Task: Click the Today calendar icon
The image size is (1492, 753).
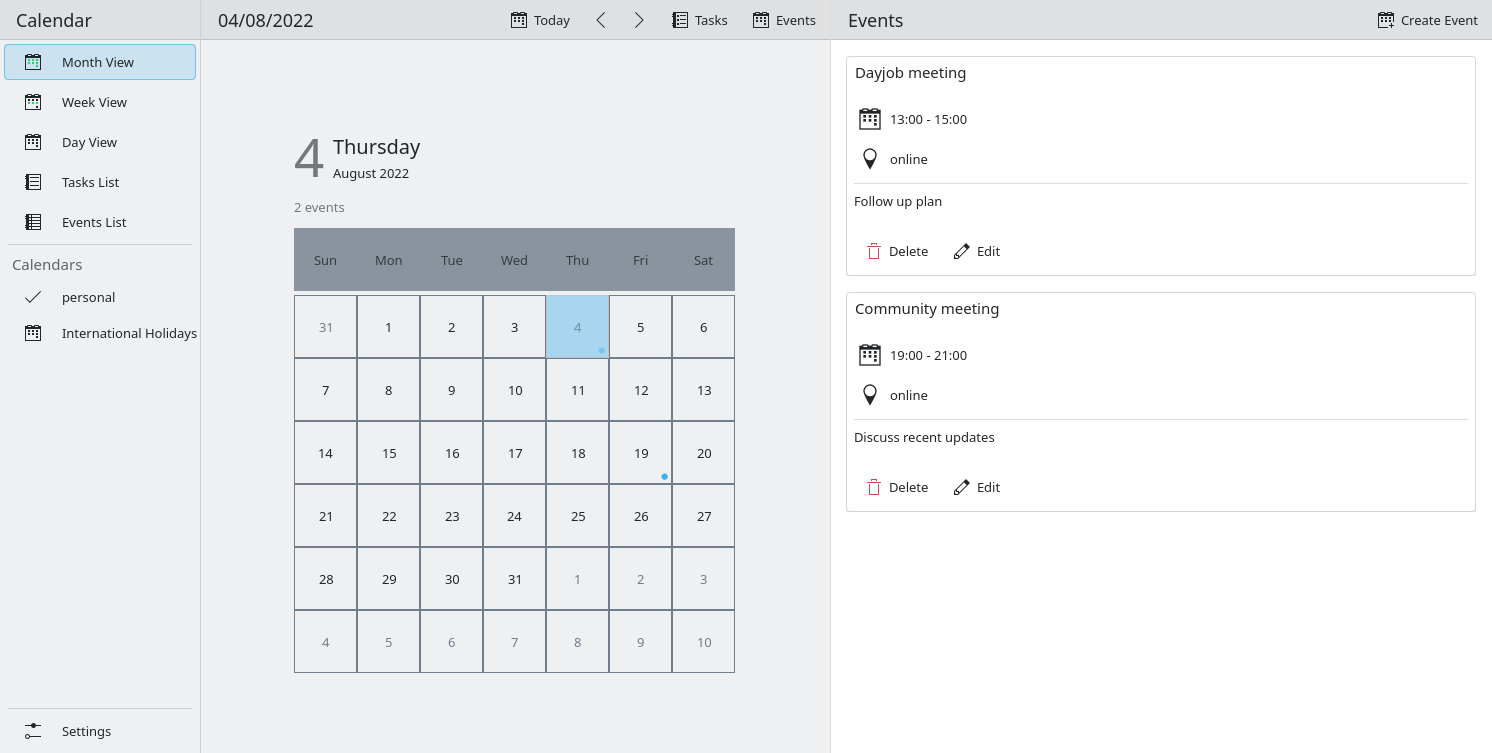Action: pyautogui.click(x=519, y=20)
